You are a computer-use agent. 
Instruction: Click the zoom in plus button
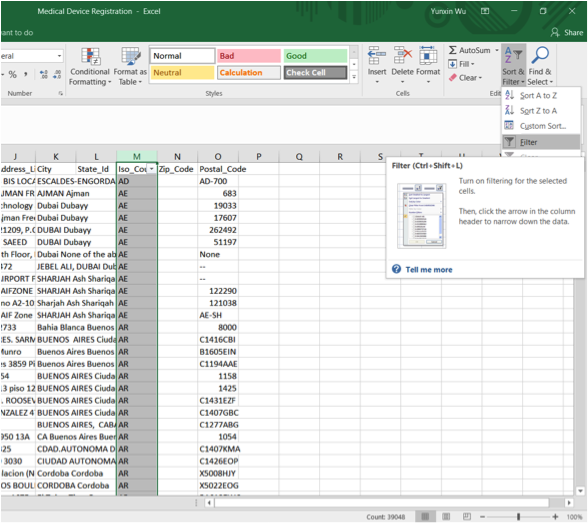click(x=555, y=517)
